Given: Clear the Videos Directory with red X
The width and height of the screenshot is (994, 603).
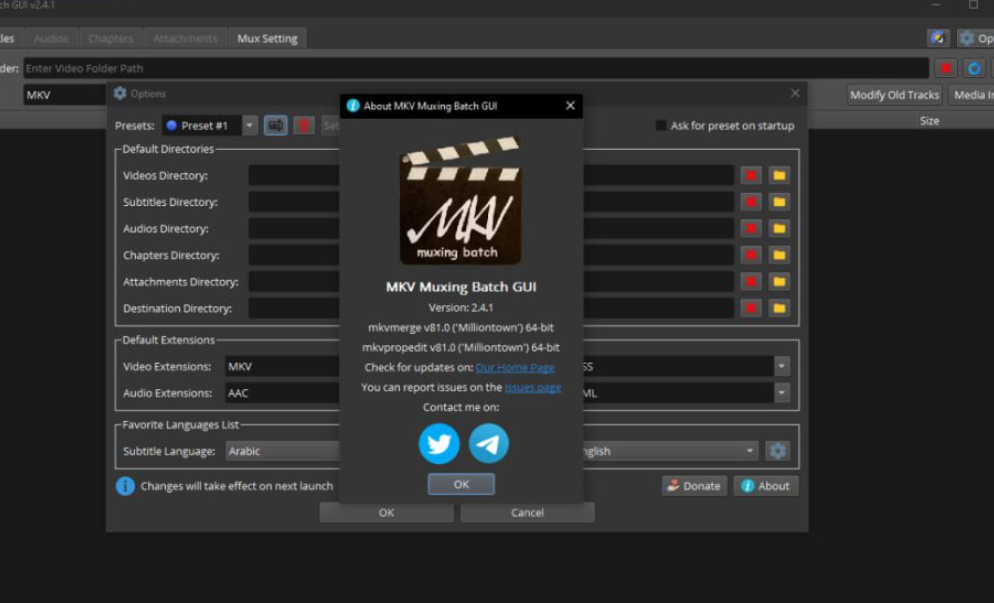Looking at the screenshot, I should pyautogui.click(x=751, y=176).
